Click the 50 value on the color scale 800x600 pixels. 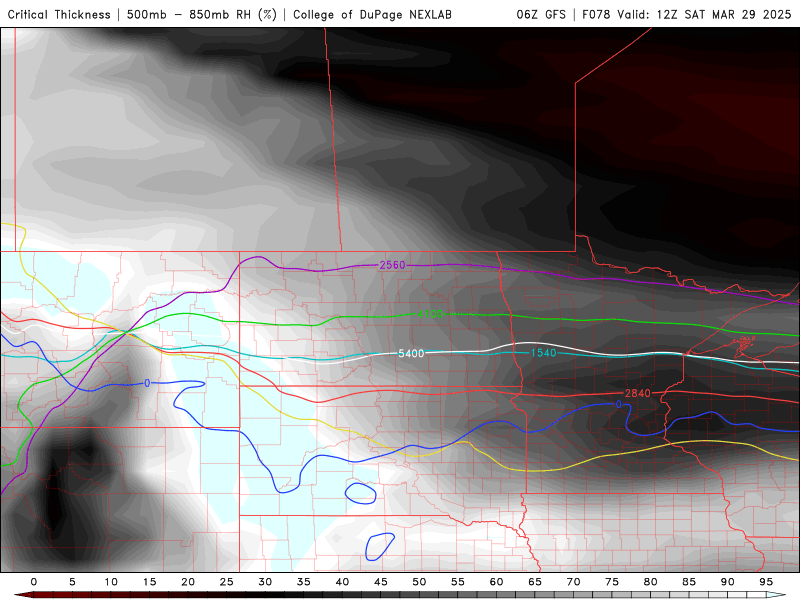(x=419, y=582)
